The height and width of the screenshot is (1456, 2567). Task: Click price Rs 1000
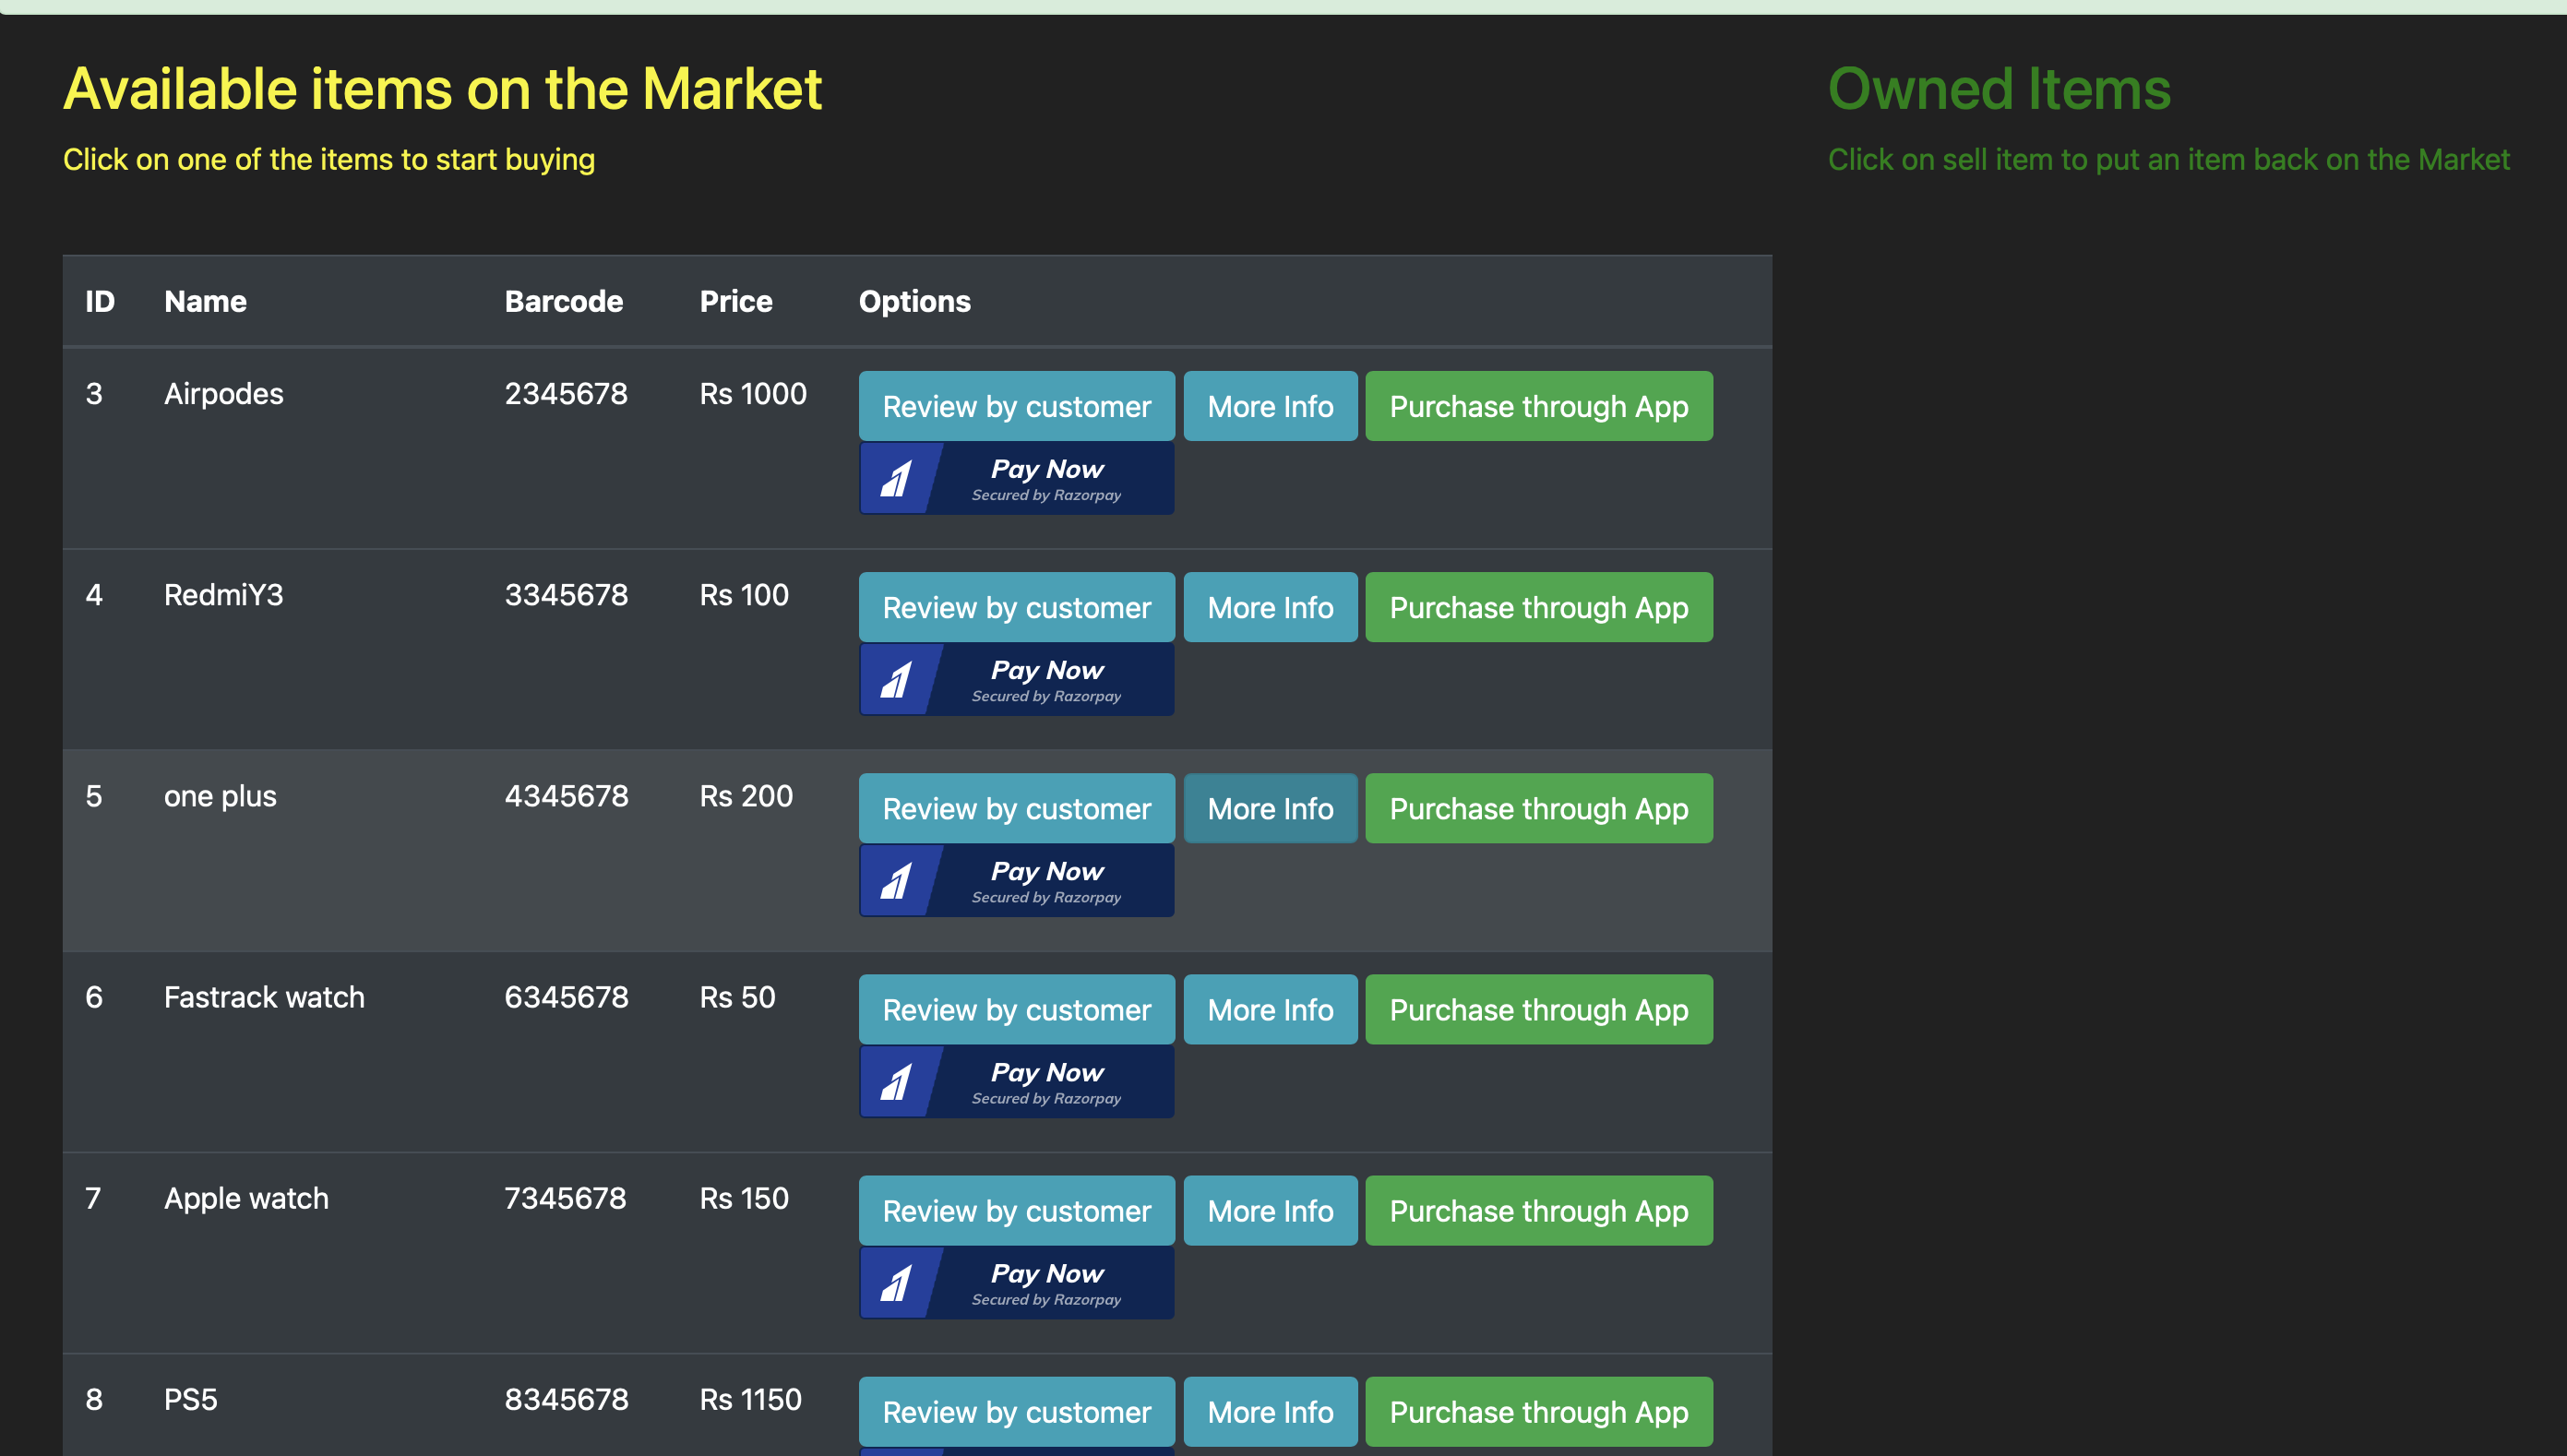point(753,394)
